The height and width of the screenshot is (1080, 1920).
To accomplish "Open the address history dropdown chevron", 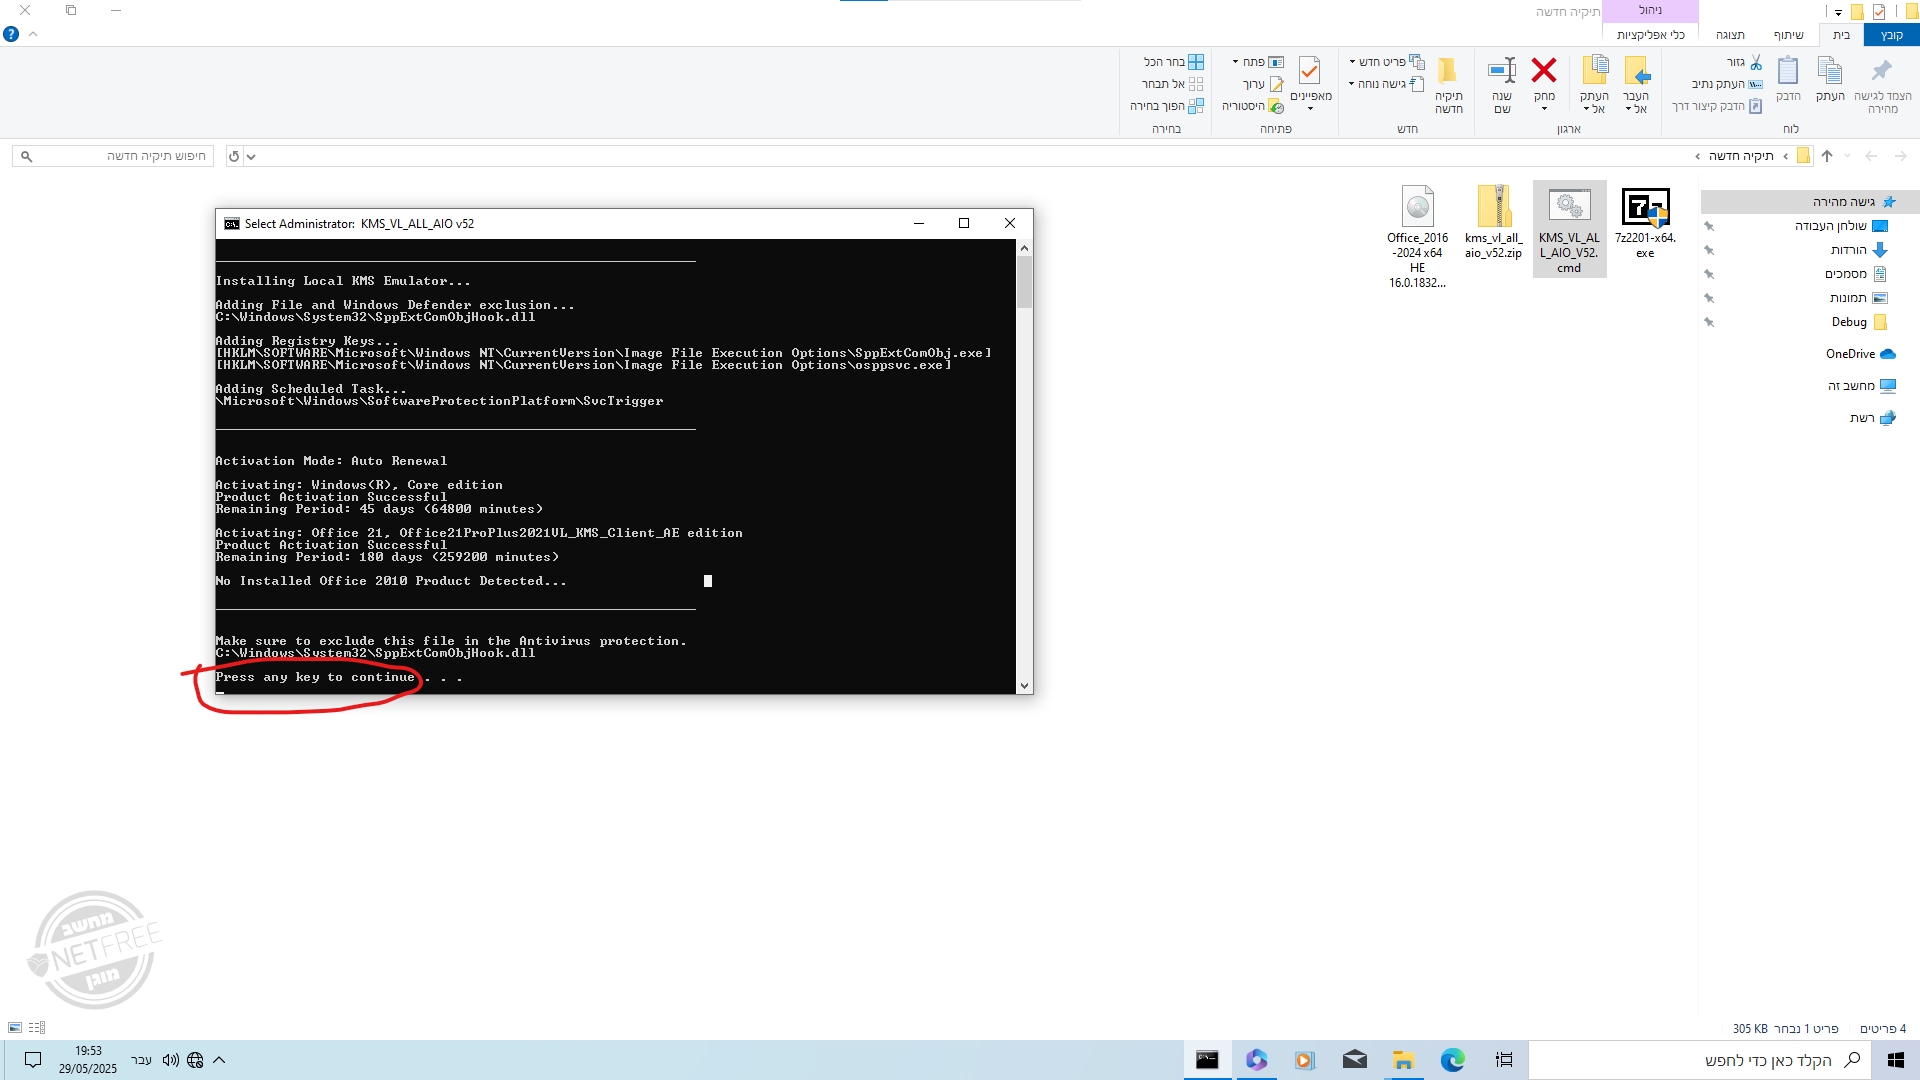I will (x=252, y=156).
